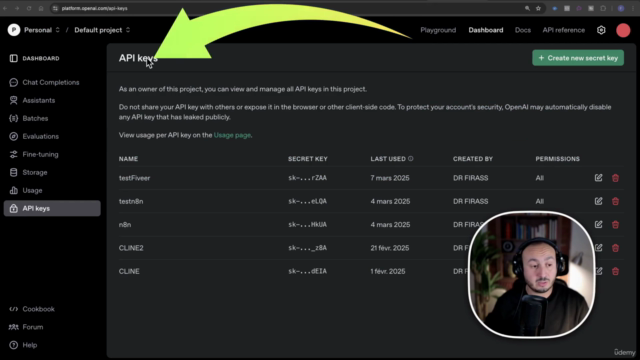The height and width of the screenshot is (360, 640).
Task: Edit the n8n key
Action: pyautogui.click(x=598, y=224)
